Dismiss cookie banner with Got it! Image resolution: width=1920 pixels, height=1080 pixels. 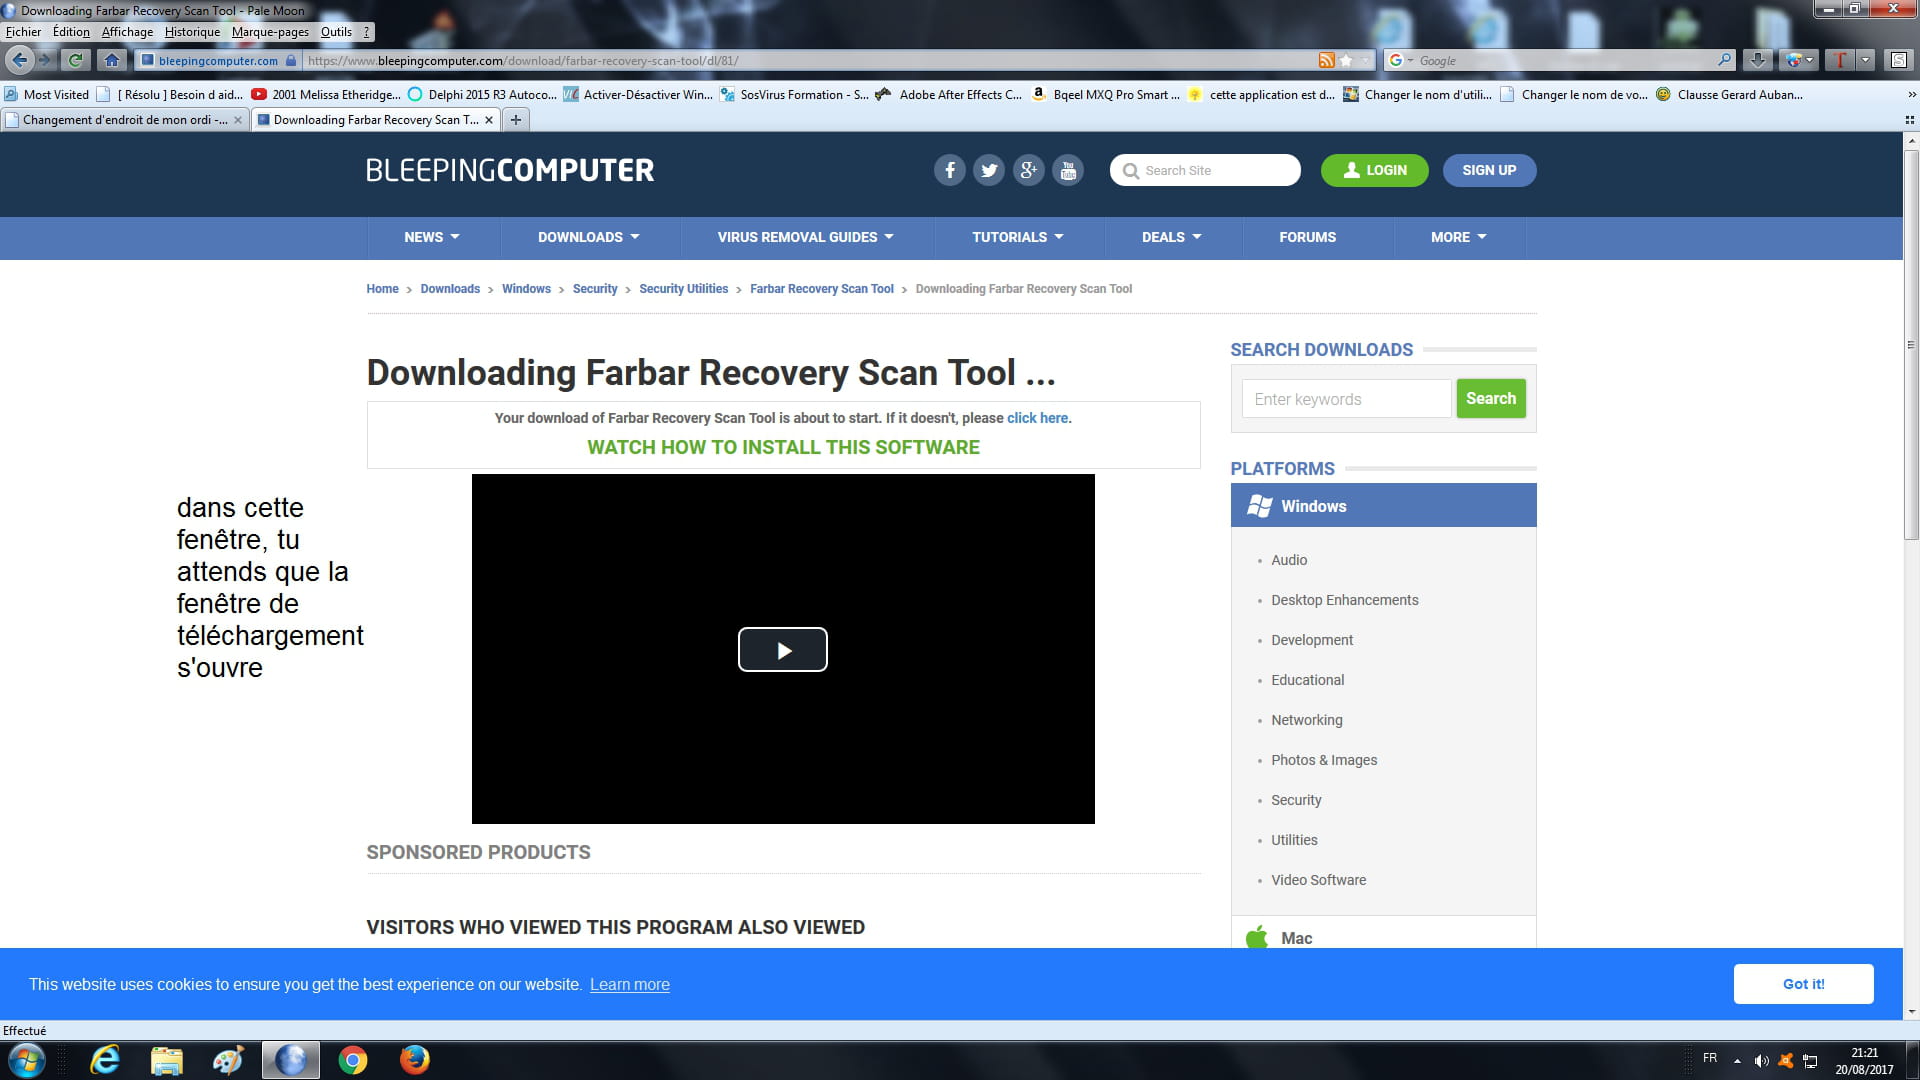pyautogui.click(x=1803, y=984)
